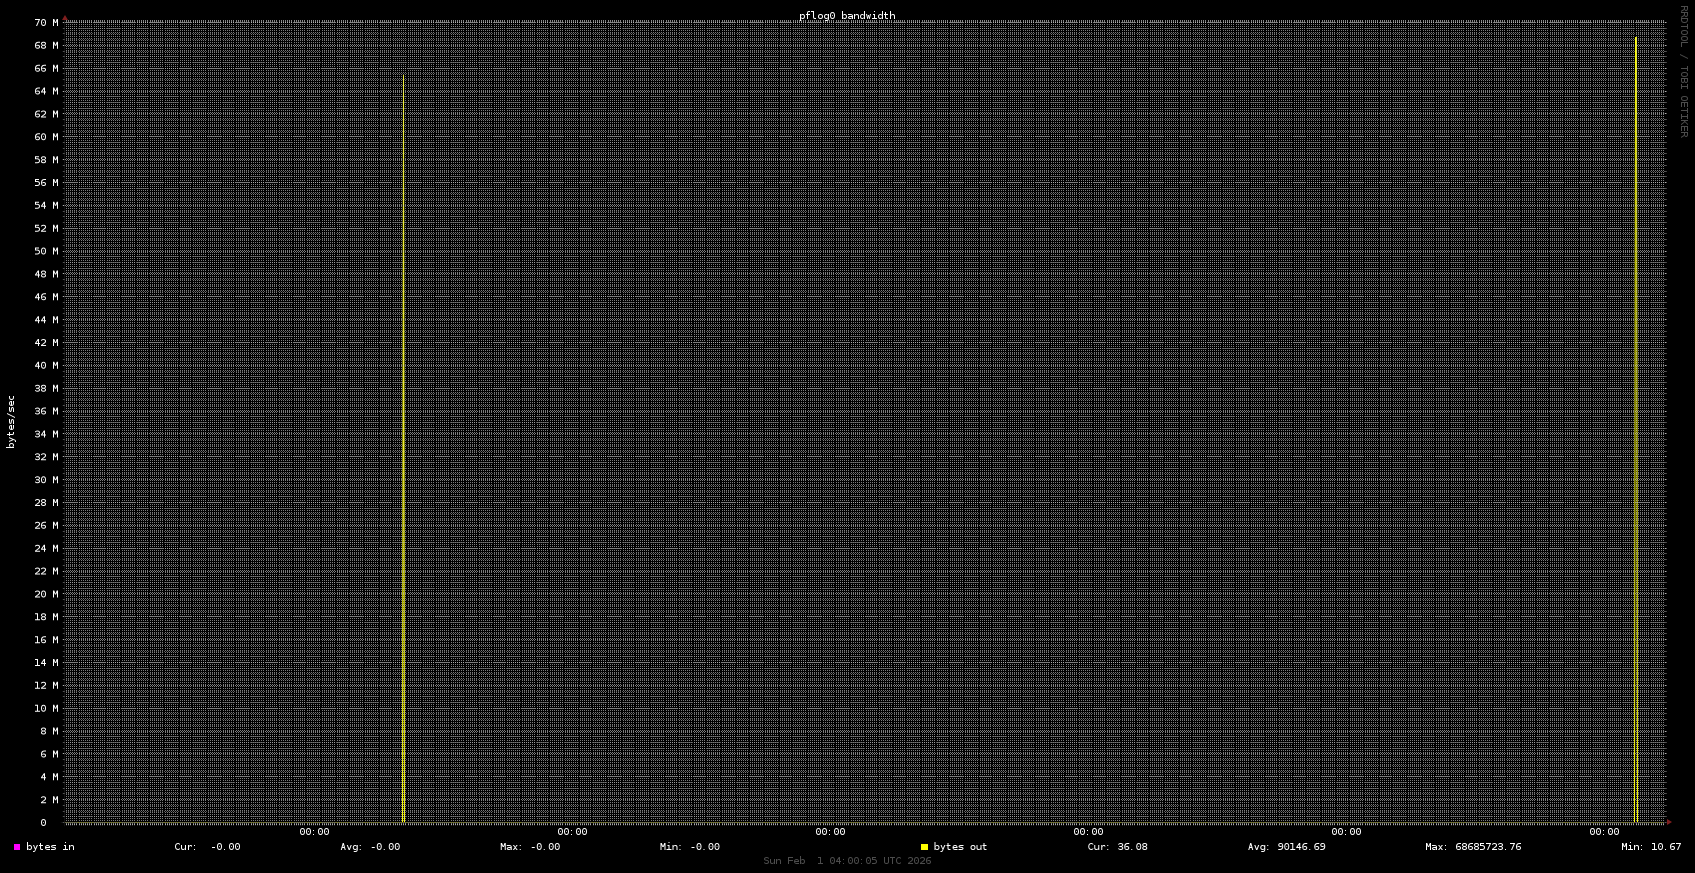The image size is (1695, 873).
Task: Click the red arrow atop the y-axis
Action: [x=65, y=18]
